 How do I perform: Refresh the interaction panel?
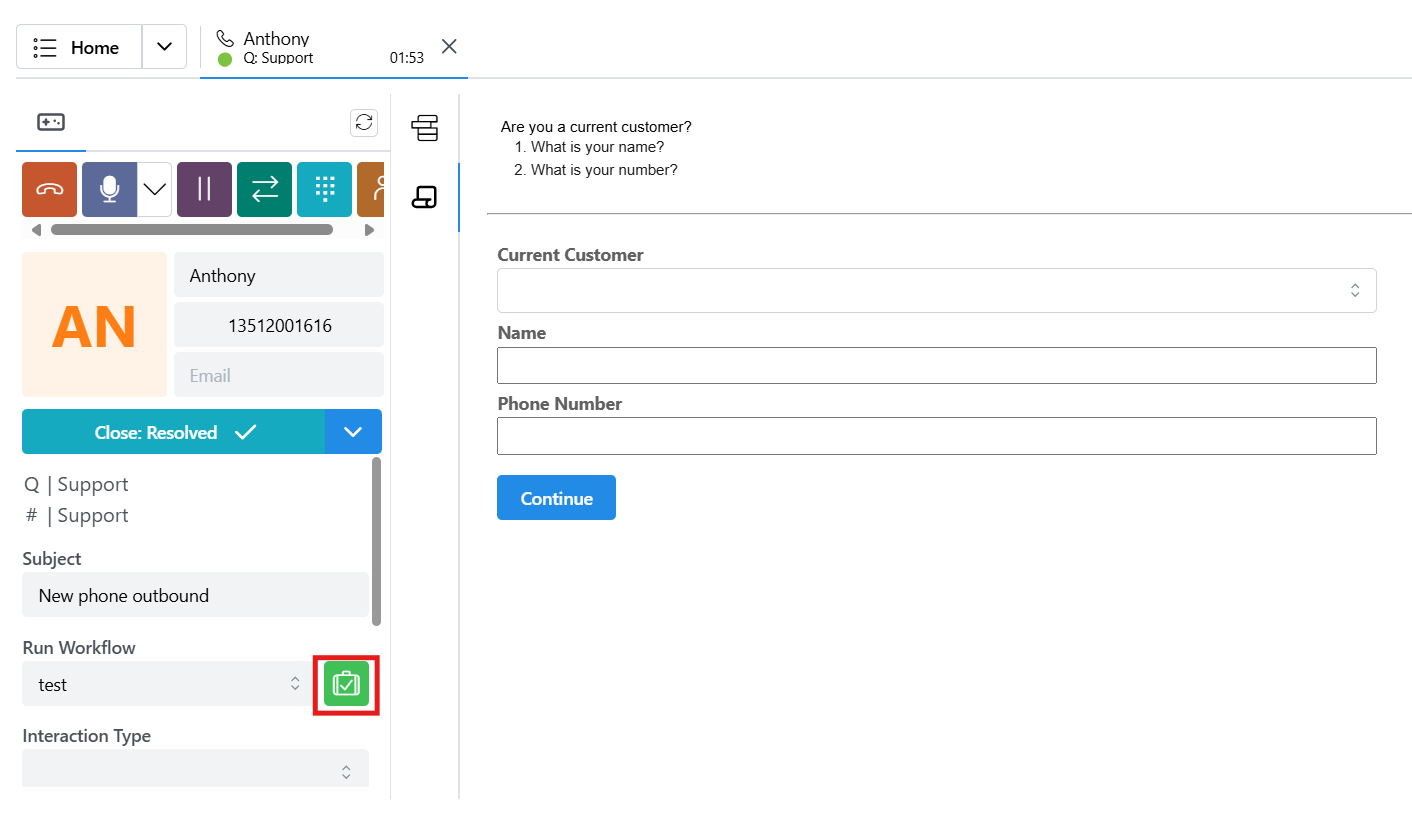pyautogui.click(x=364, y=122)
